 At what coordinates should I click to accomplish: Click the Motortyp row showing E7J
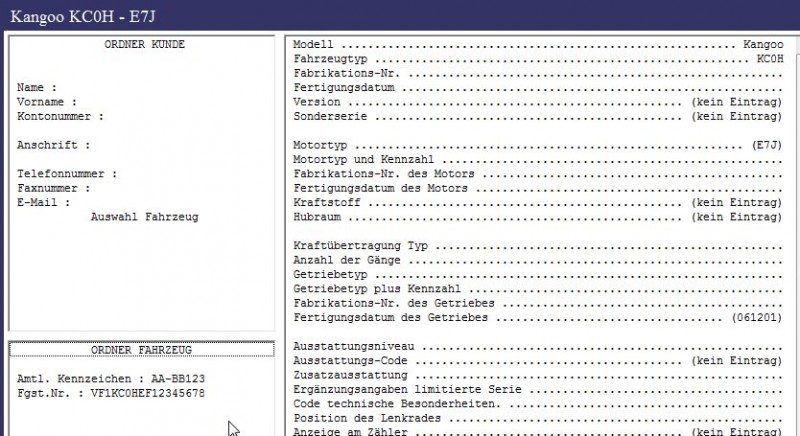pos(538,145)
